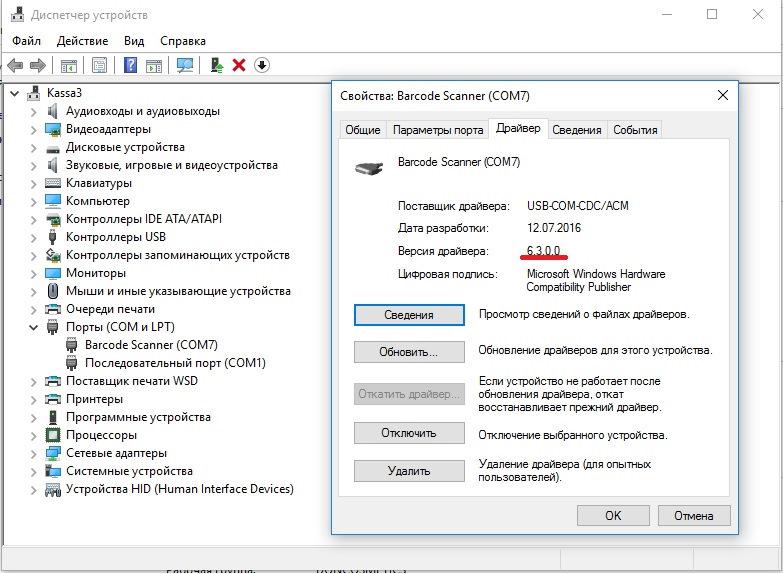The height and width of the screenshot is (574, 783).
Task: Expand Дисковые устройства node
Action: pyautogui.click(x=33, y=147)
